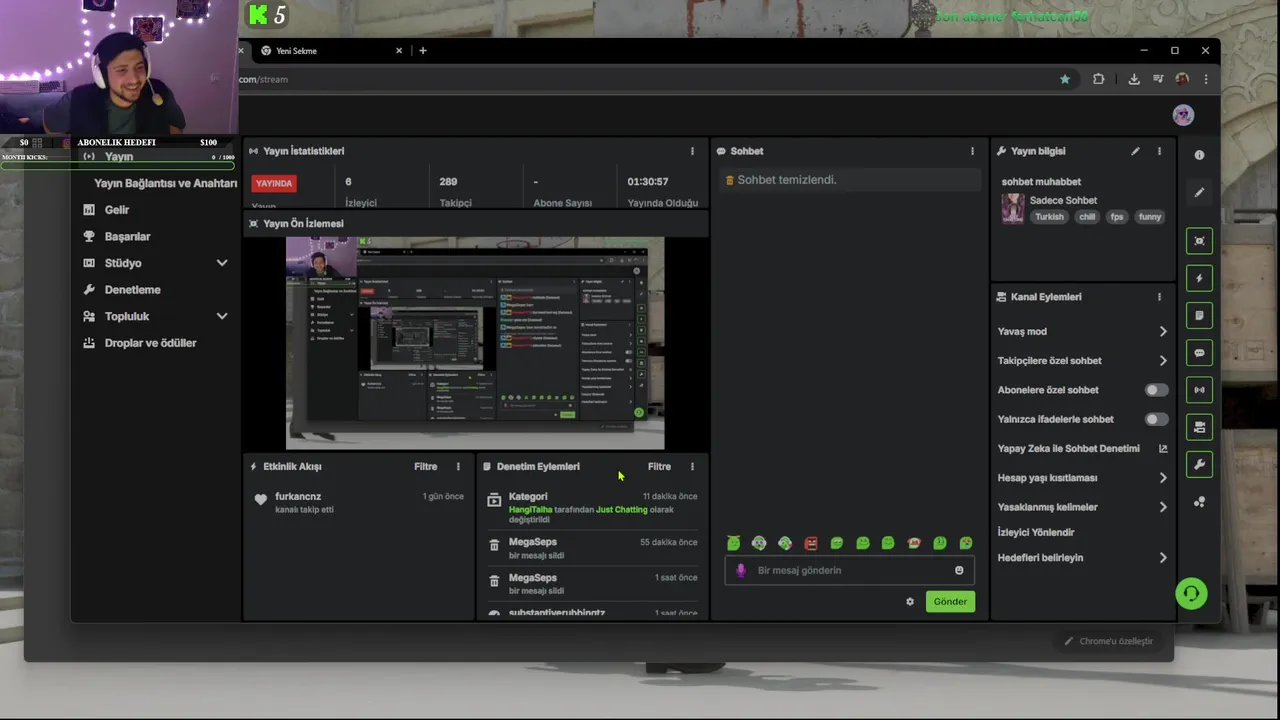
Task: Open the info icon in right toolbar
Action: click(x=1199, y=155)
